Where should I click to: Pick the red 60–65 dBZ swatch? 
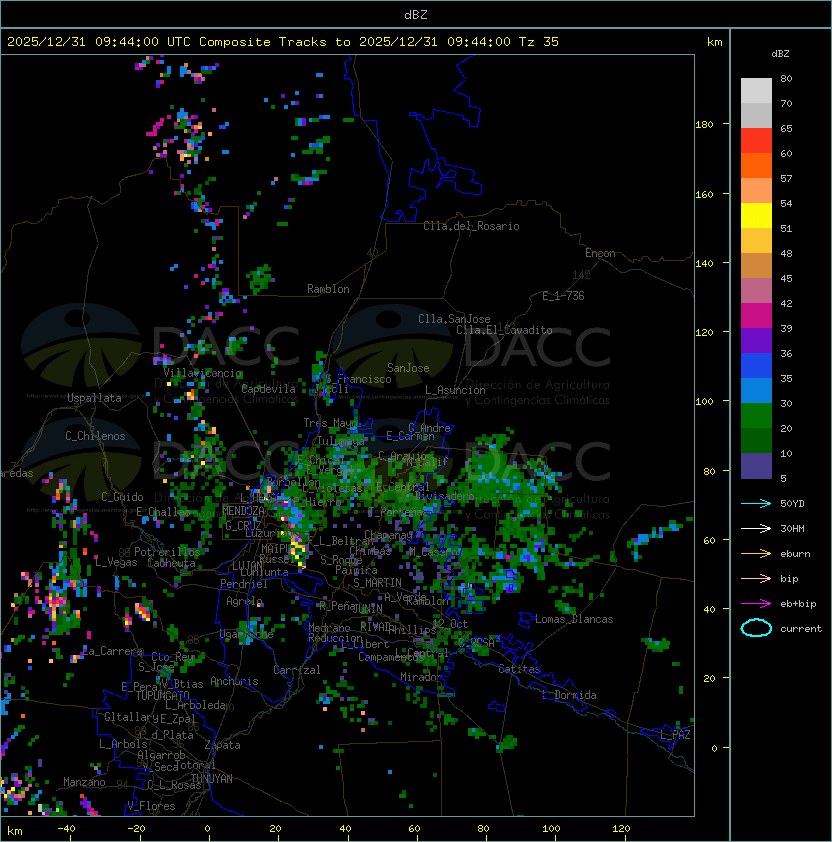point(756,141)
